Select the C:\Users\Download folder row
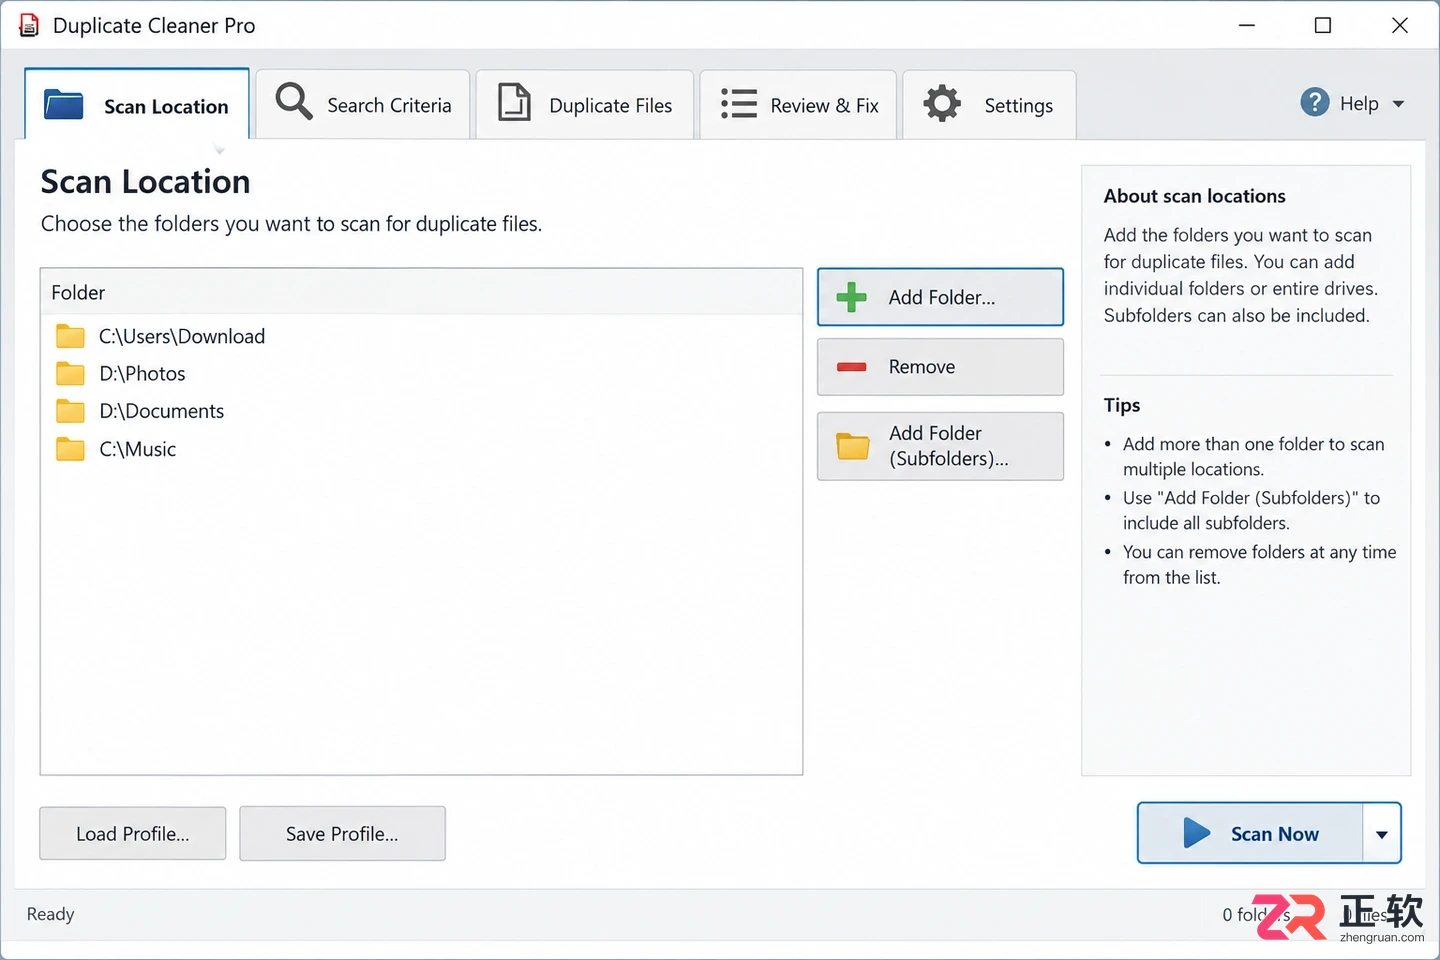Viewport: 1440px width, 960px height. pyautogui.click(x=421, y=336)
